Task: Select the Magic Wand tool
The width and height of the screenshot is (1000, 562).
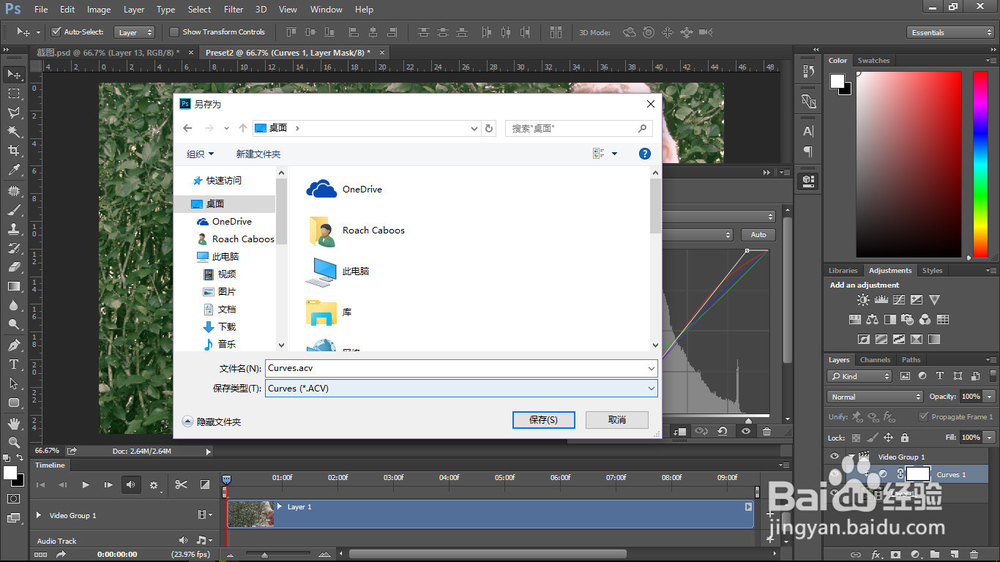Action: coord(13,132)
